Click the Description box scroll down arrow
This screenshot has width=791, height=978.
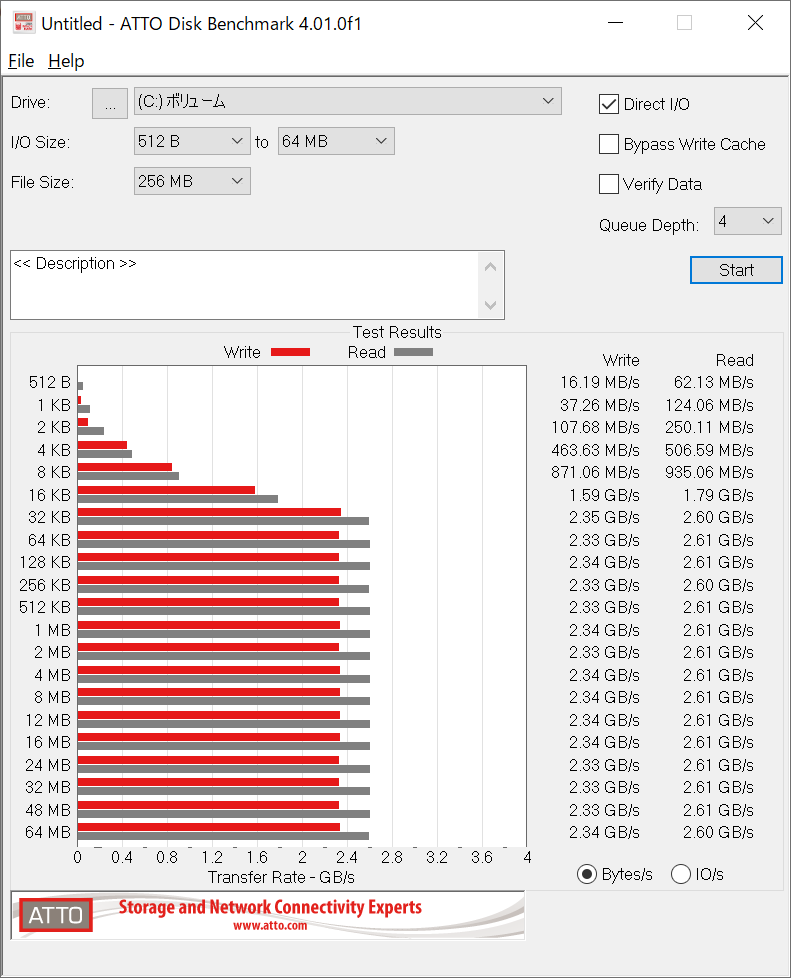490,304
